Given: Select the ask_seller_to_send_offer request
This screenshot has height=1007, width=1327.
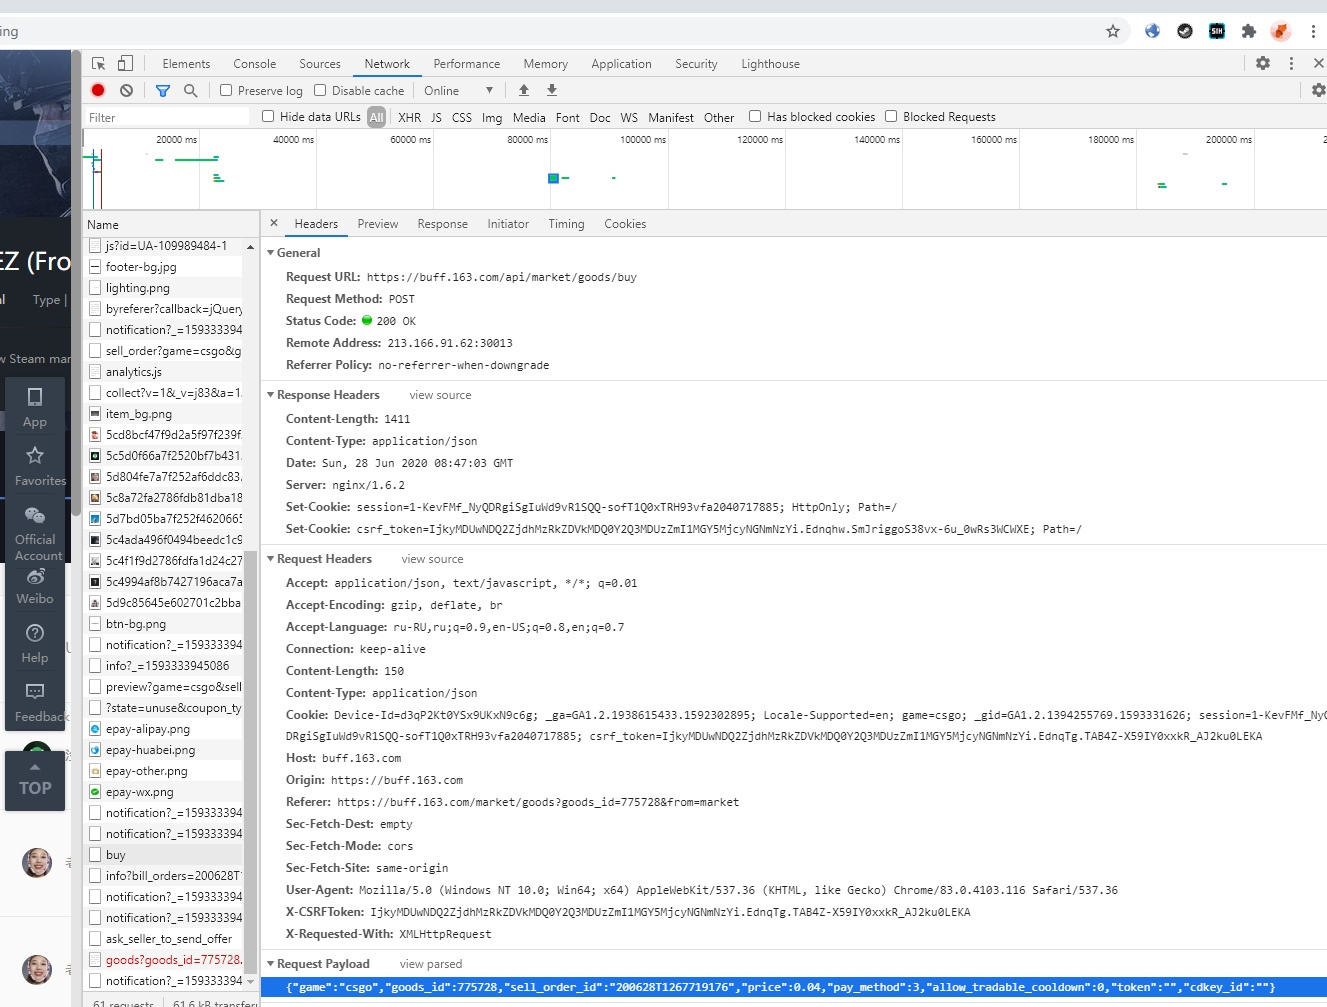Looking at the screenshot, I should [164, 939].
